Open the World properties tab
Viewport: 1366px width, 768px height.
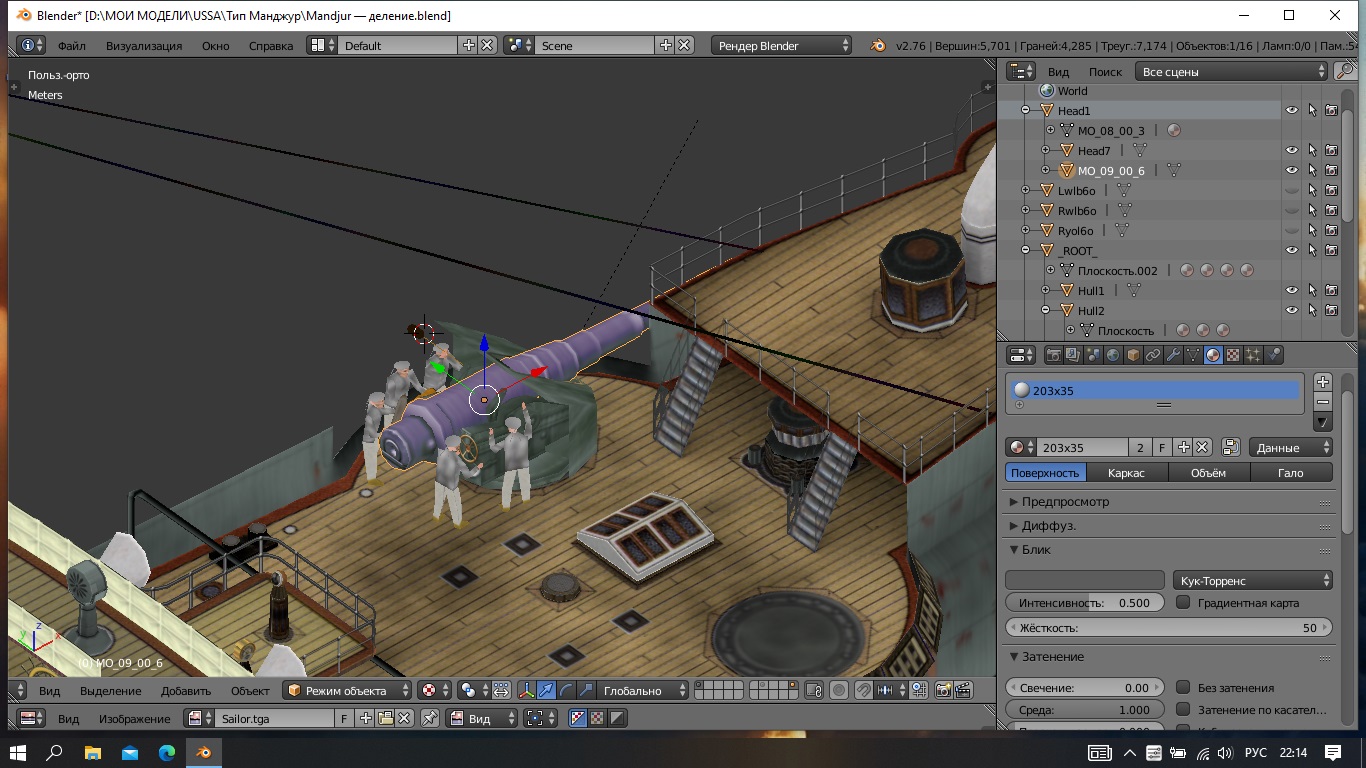click(x=1113, y=355)
